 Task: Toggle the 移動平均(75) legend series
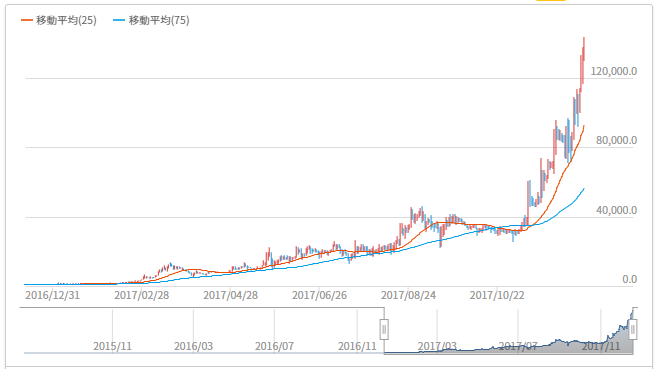151,20
